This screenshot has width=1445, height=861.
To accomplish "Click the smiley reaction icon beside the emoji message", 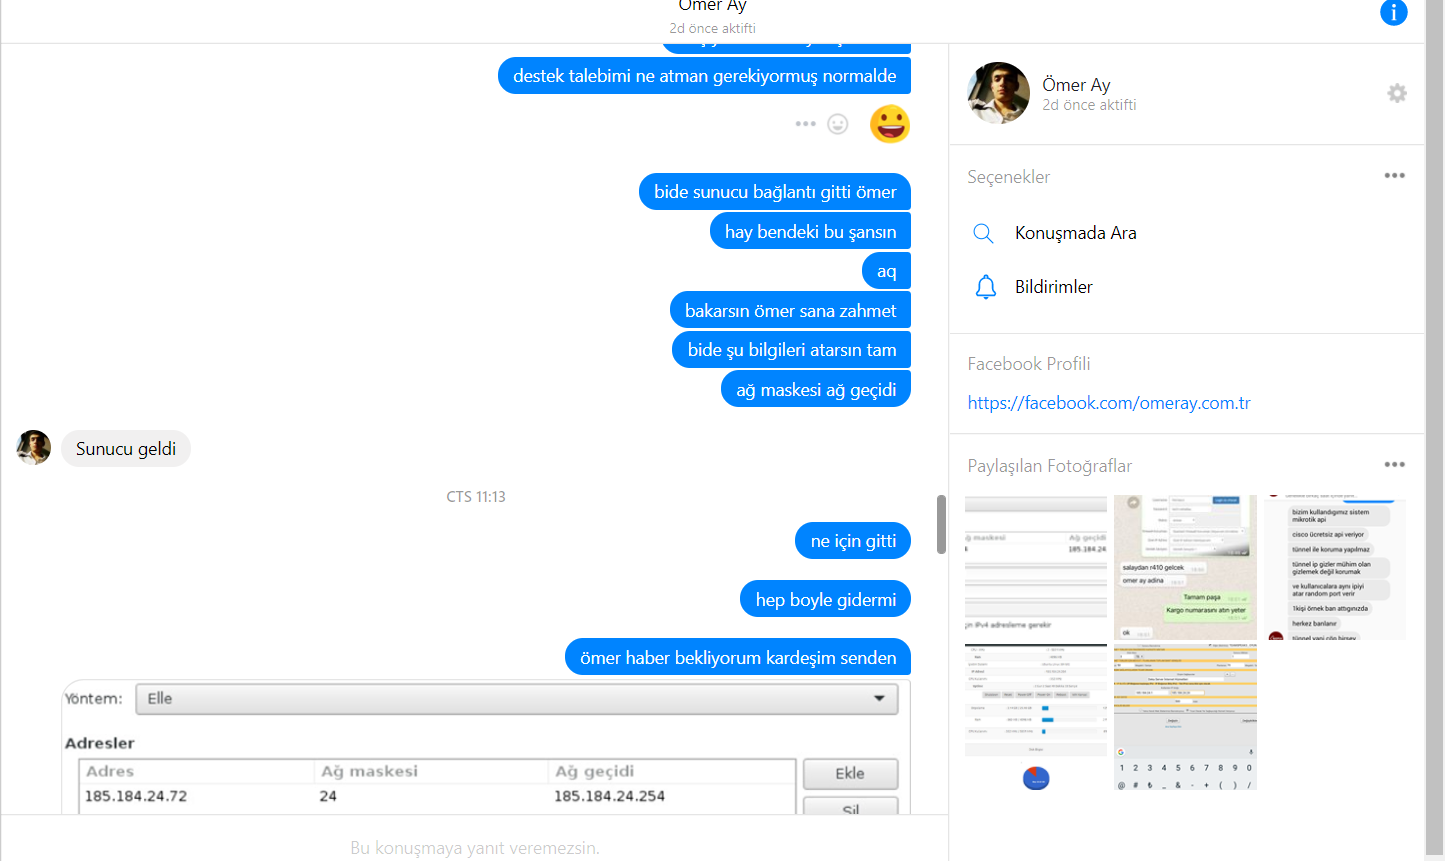I will [x=838, y=124].
